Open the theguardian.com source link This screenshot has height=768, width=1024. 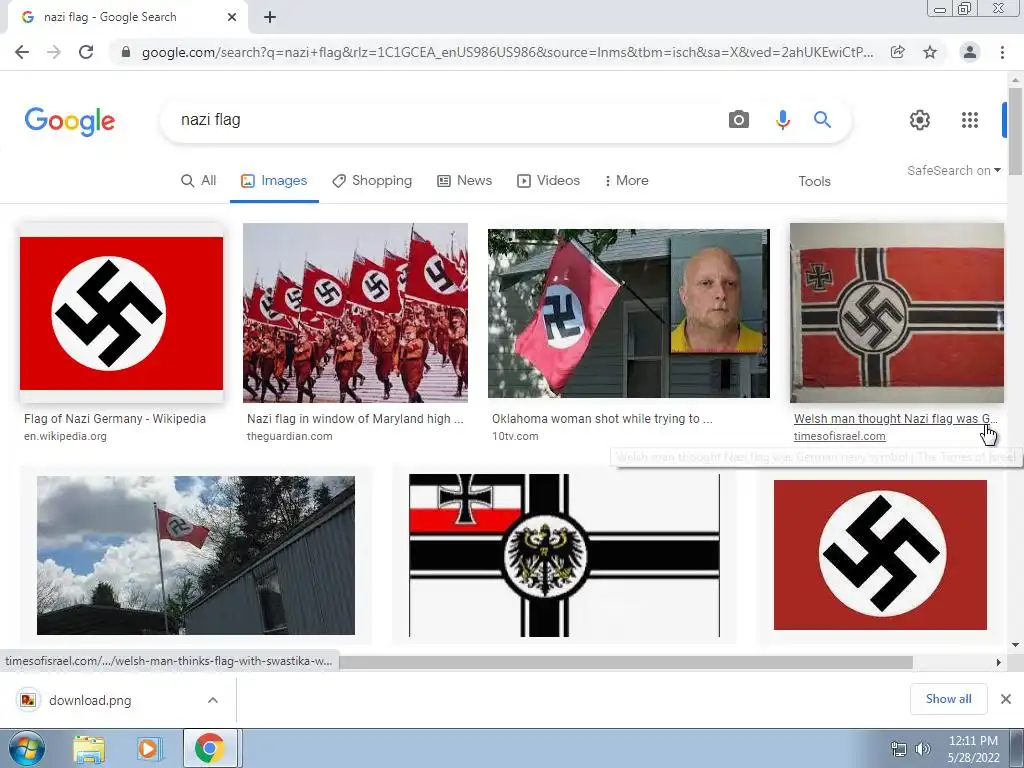point(289,436)
